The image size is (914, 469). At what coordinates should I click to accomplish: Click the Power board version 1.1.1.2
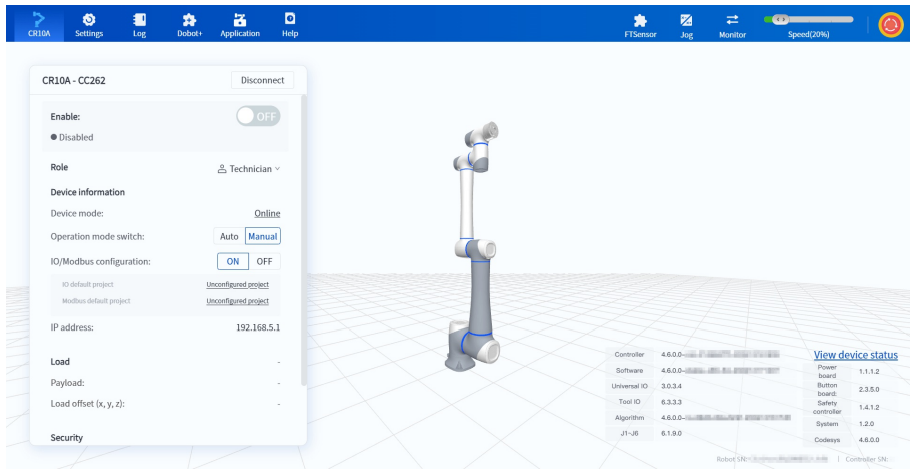tap(869, 371)
